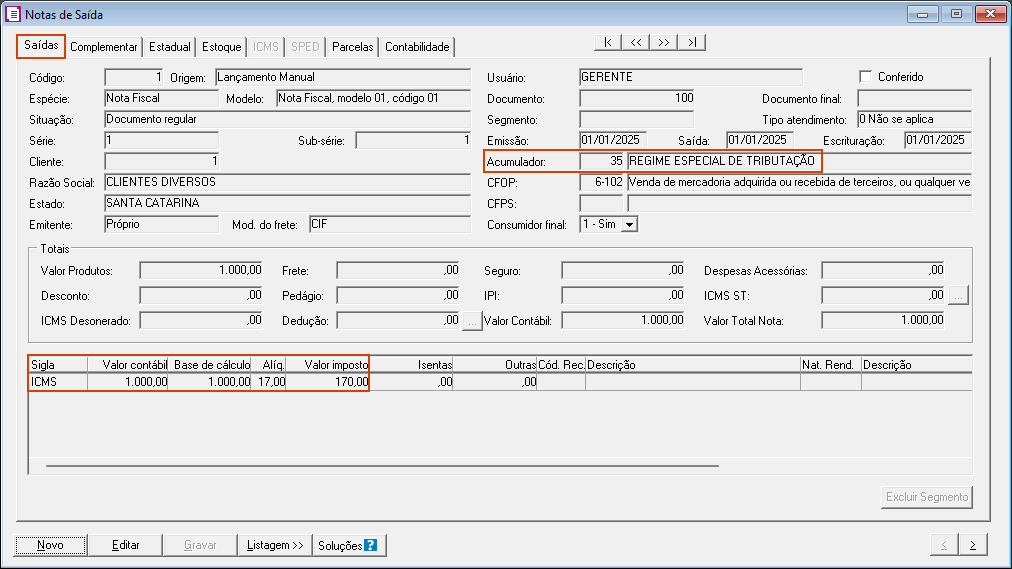Switch to the Contabilidade tab
Viewport: 1012px width, 569px height.
[417, 47]
